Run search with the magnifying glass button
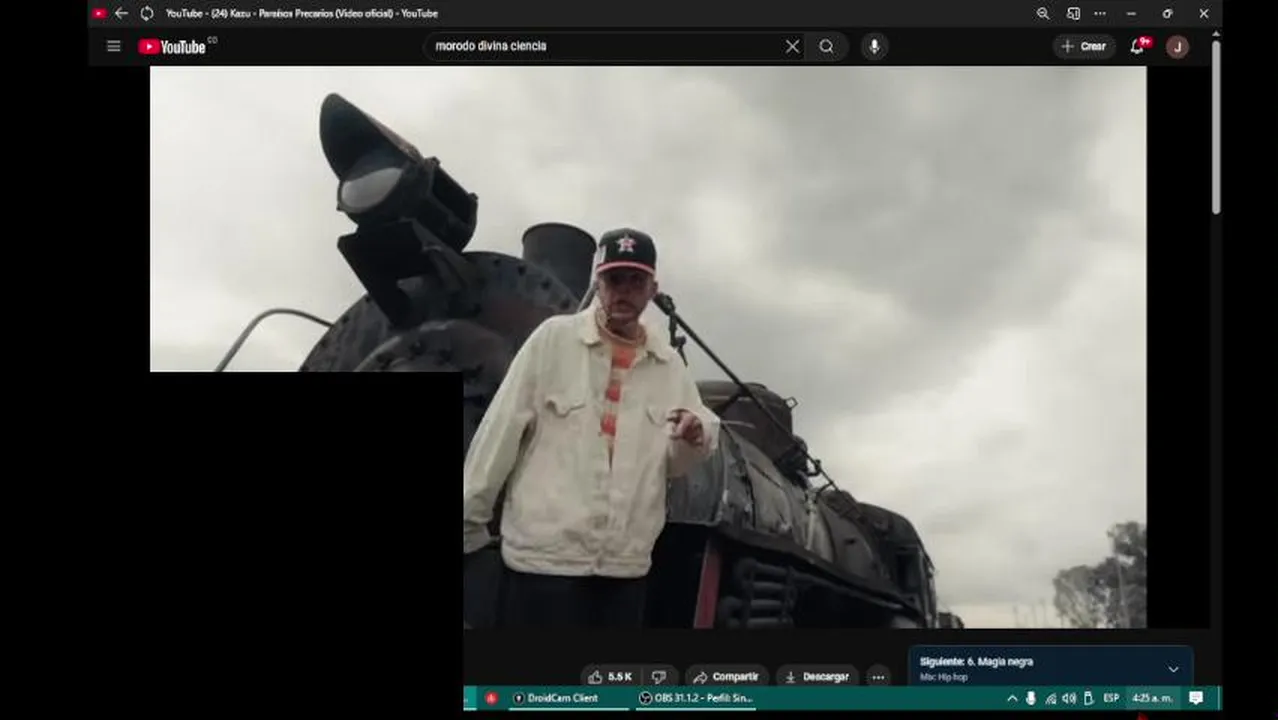Viewport: 1278px width, 720px height. 827,46
